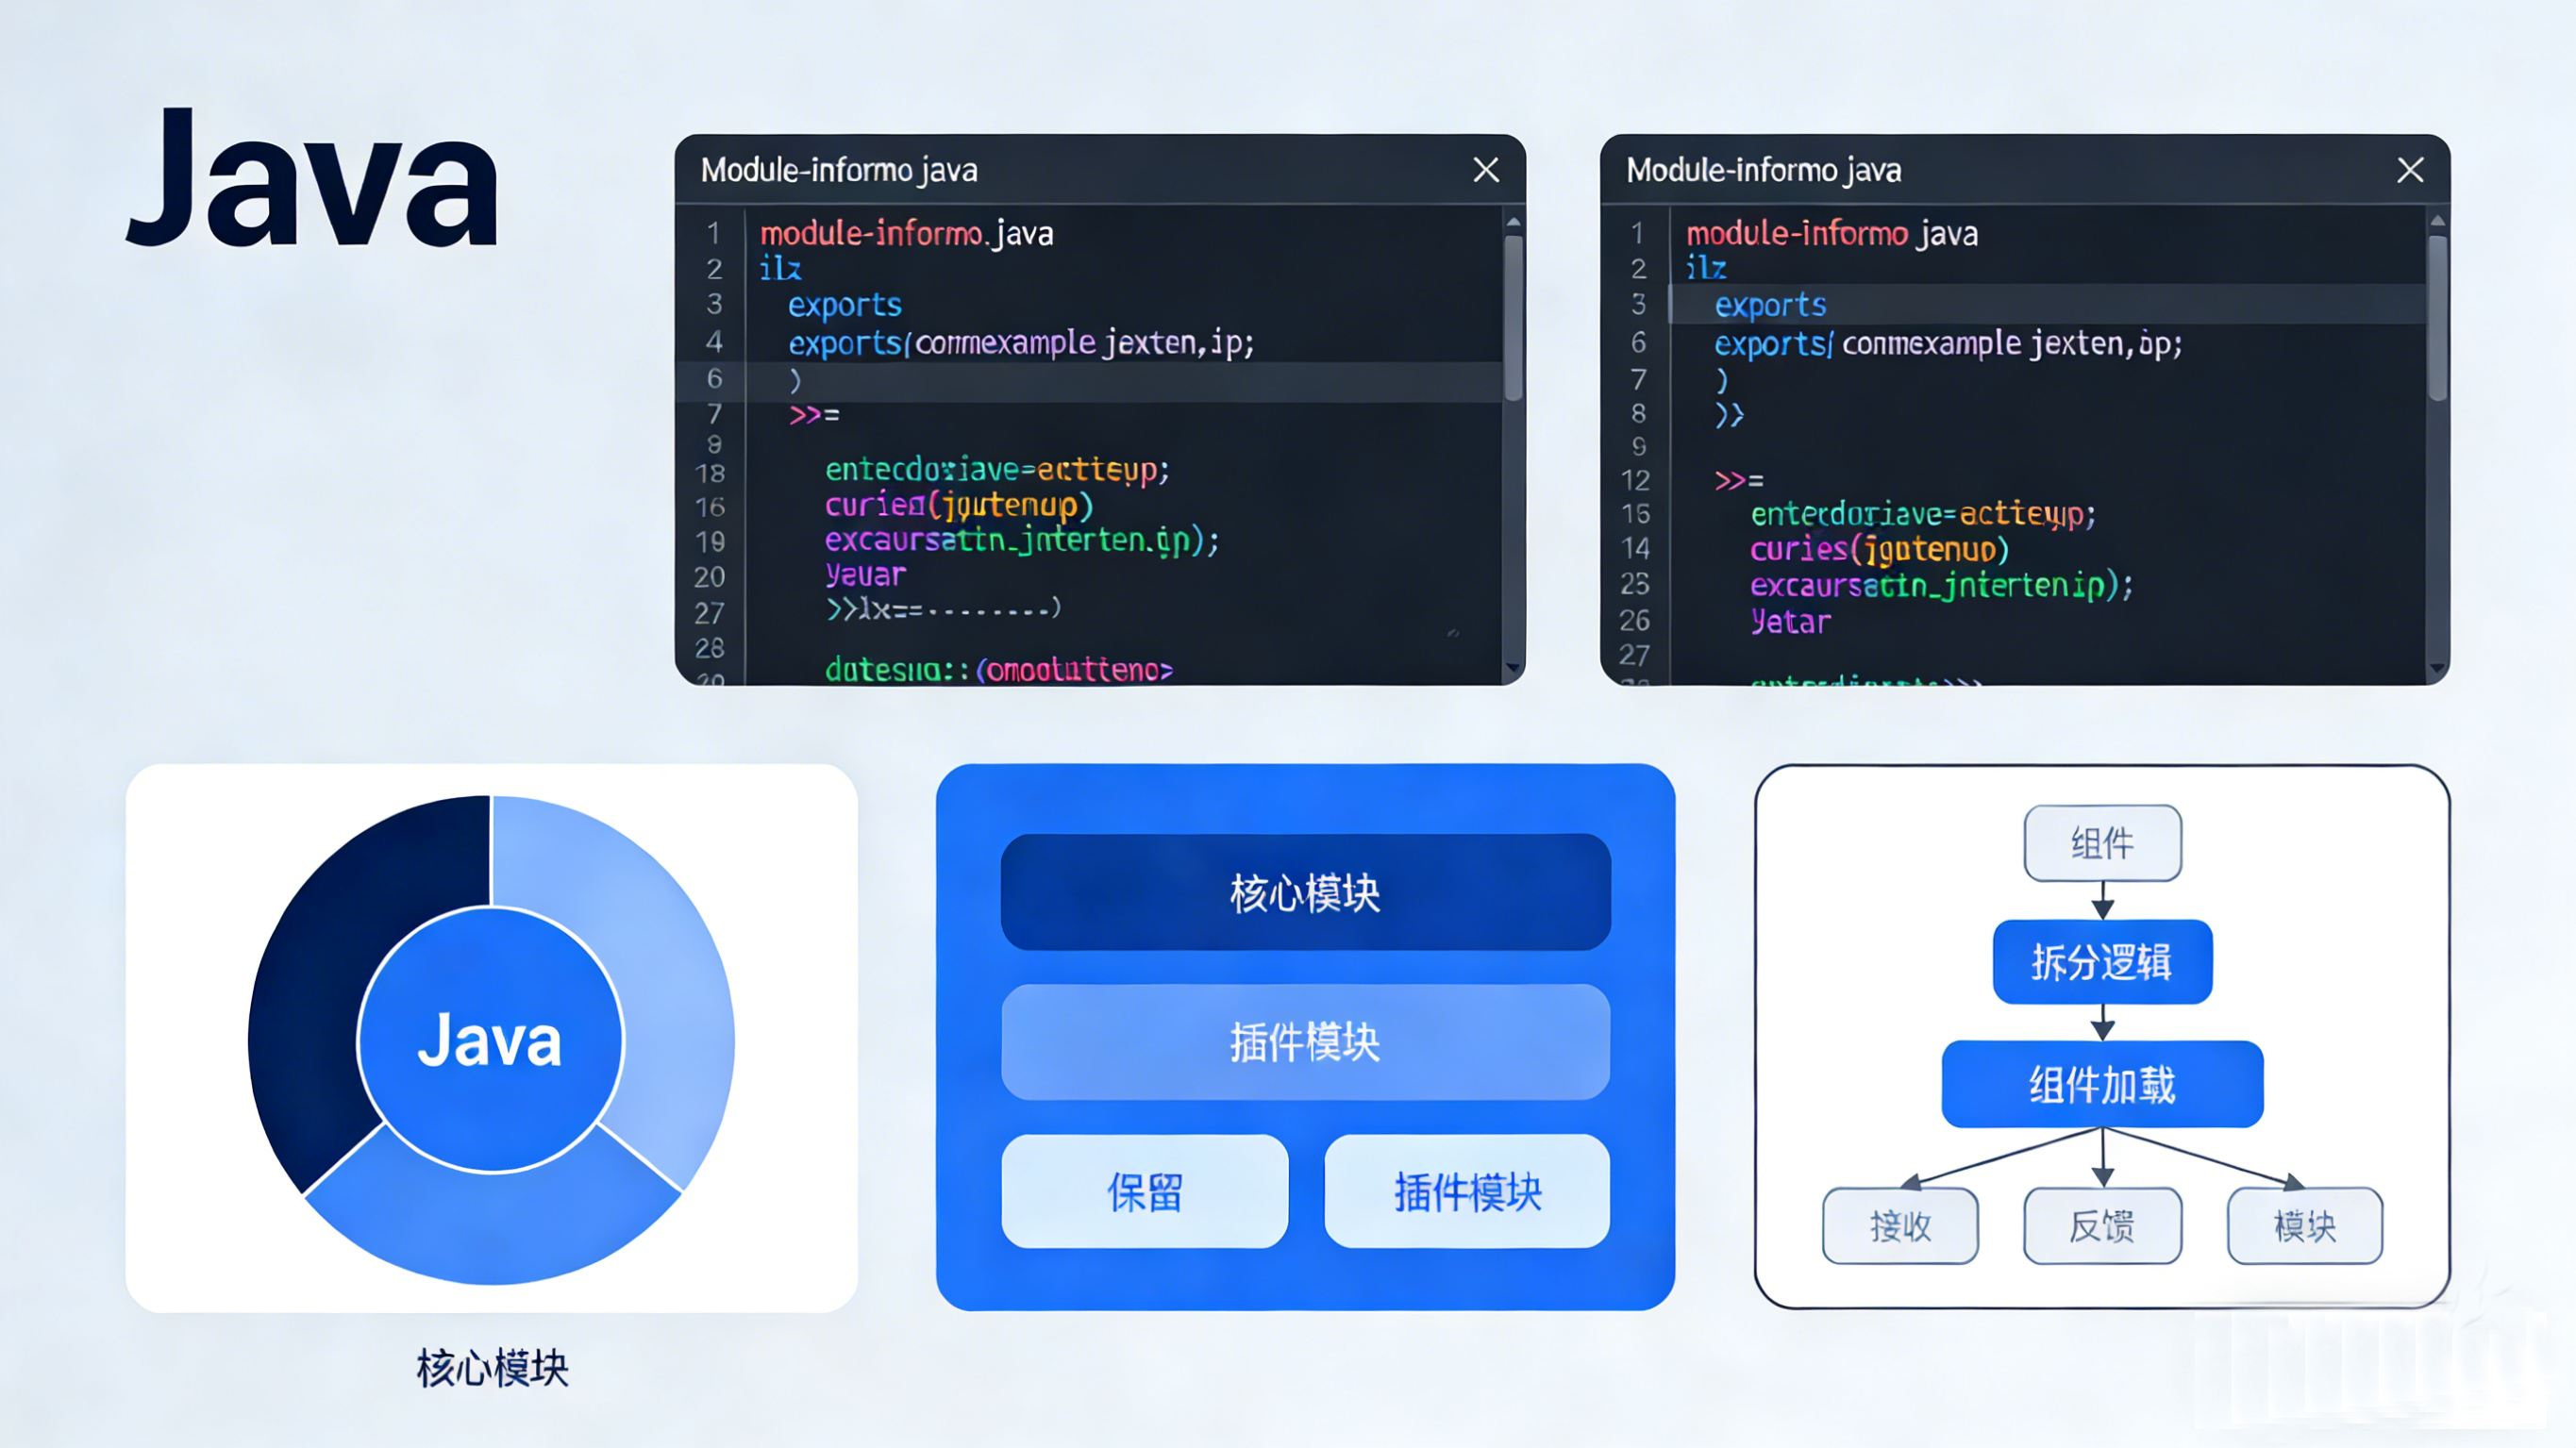Select the 保留 button

pyautogui.click(x=1144, y=1191)
